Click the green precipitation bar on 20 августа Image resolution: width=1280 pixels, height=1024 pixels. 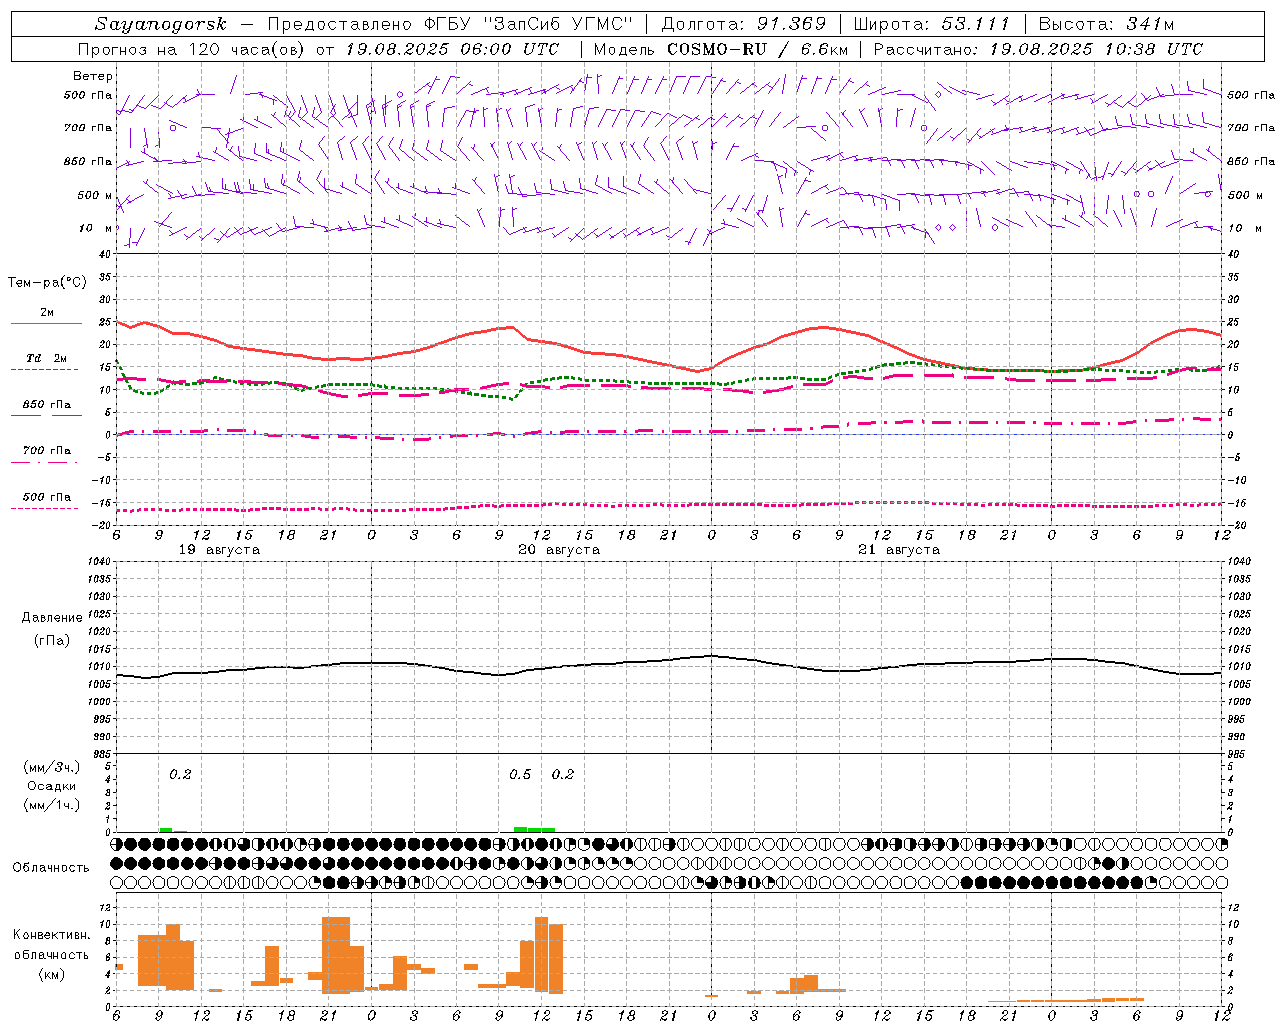pyautogui.click(x=534, y=829)
